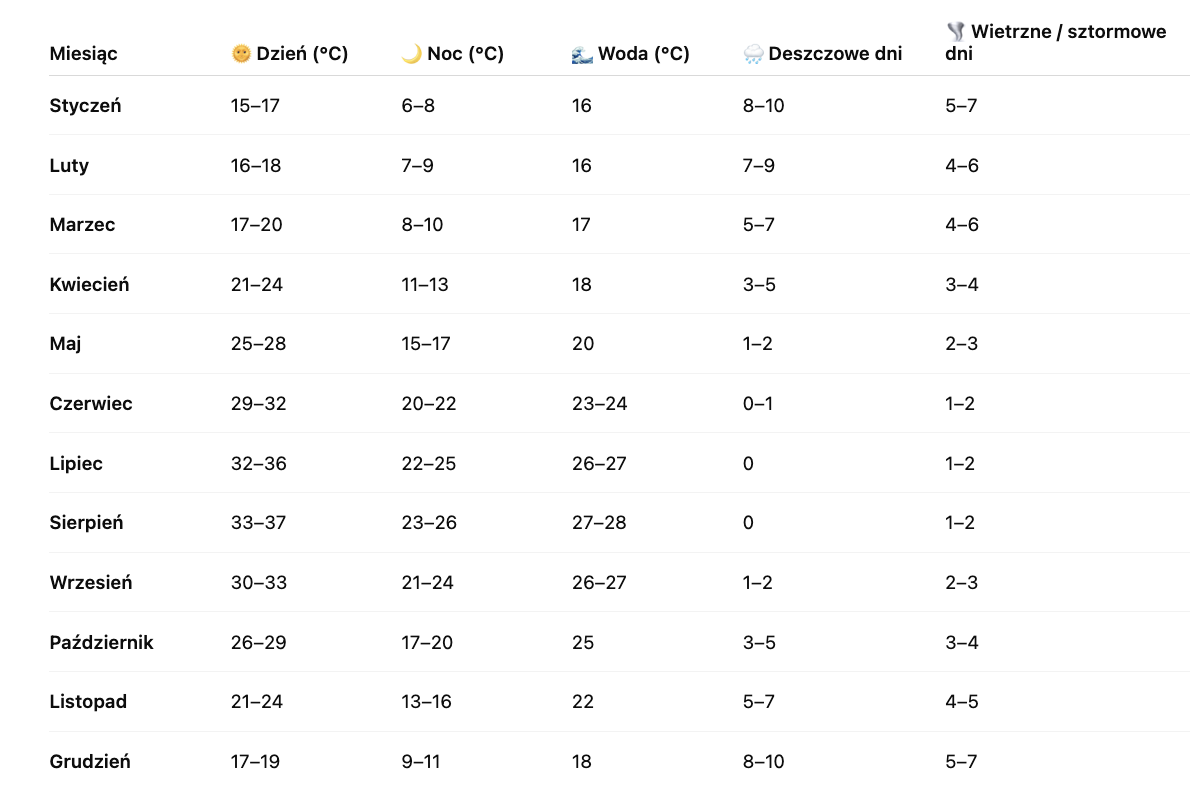1194x798 pixels.
Task: Click Wrzesień night temperature 21–24
Action: [x=427, y=582]
